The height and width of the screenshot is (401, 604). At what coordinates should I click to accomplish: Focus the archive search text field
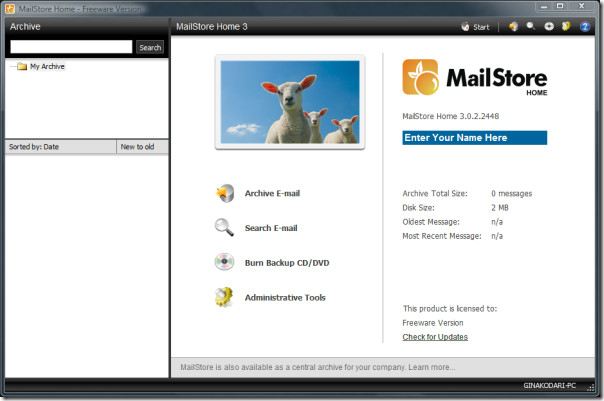coord(71,47)
